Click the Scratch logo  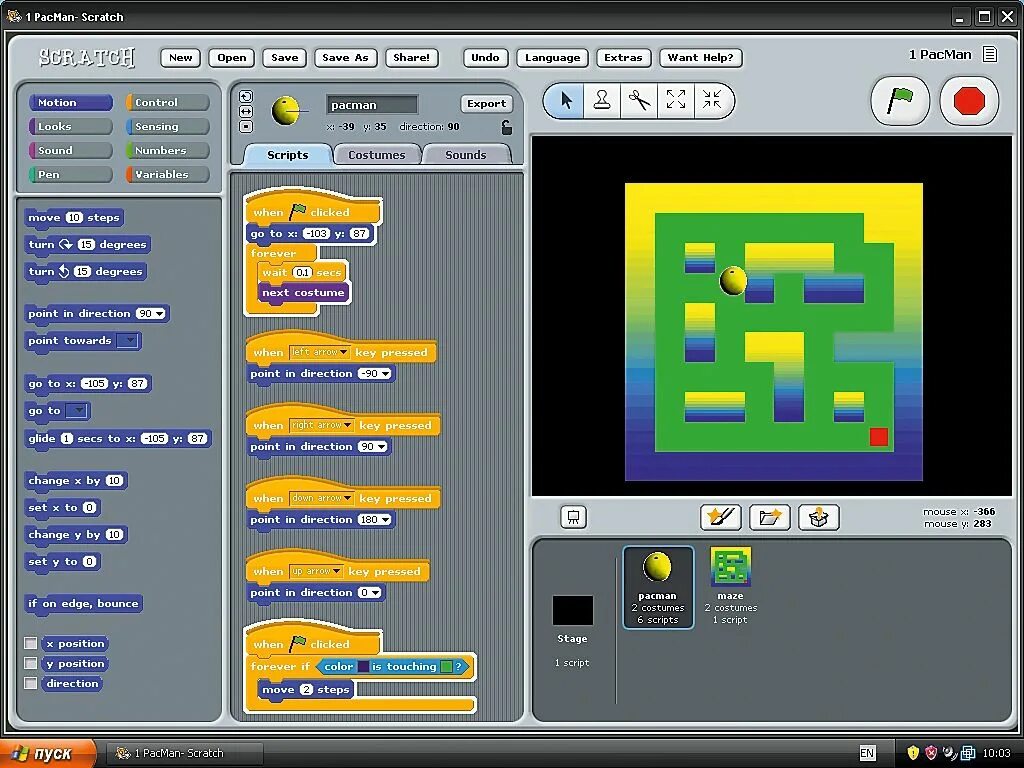click(x=87, y=57)
